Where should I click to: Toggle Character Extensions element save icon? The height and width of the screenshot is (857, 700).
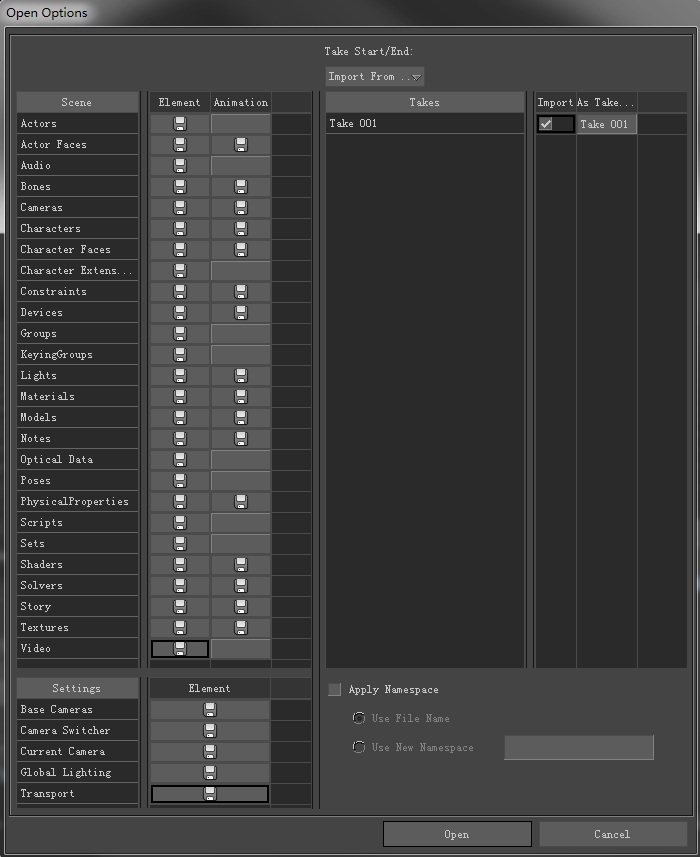tap(180, 271)
